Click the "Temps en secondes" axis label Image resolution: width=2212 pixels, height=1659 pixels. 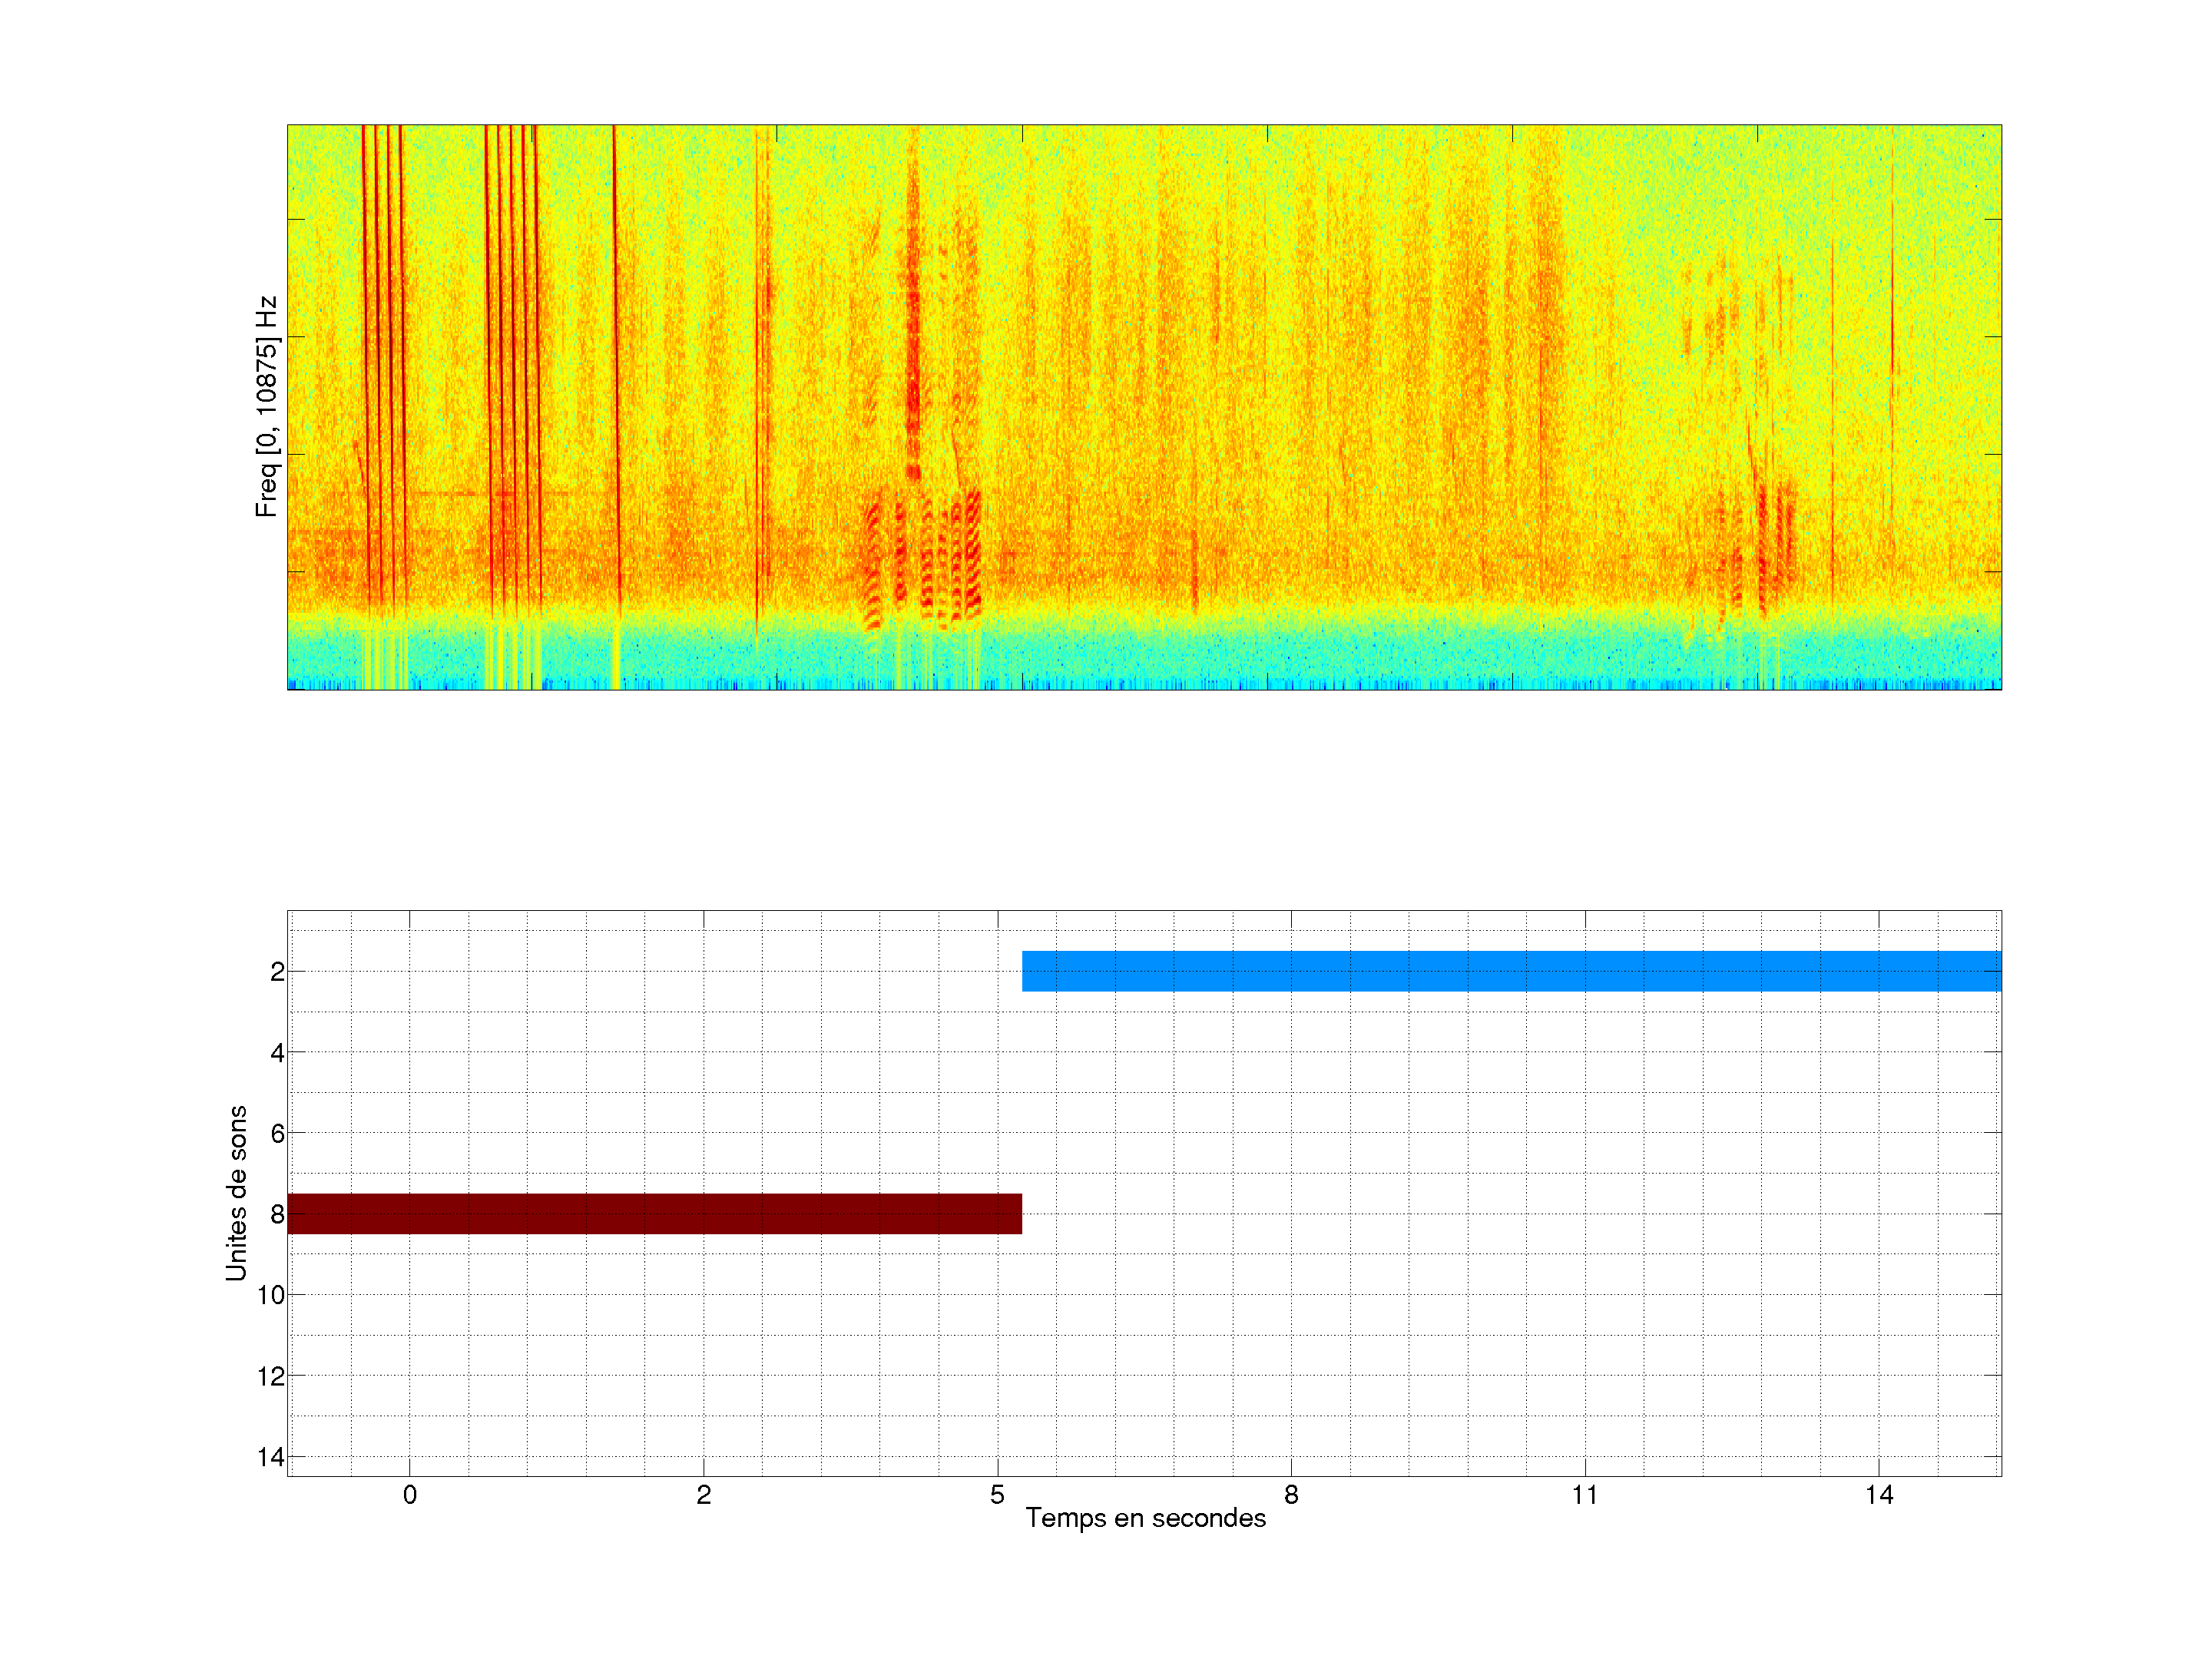point(1145,1518)
